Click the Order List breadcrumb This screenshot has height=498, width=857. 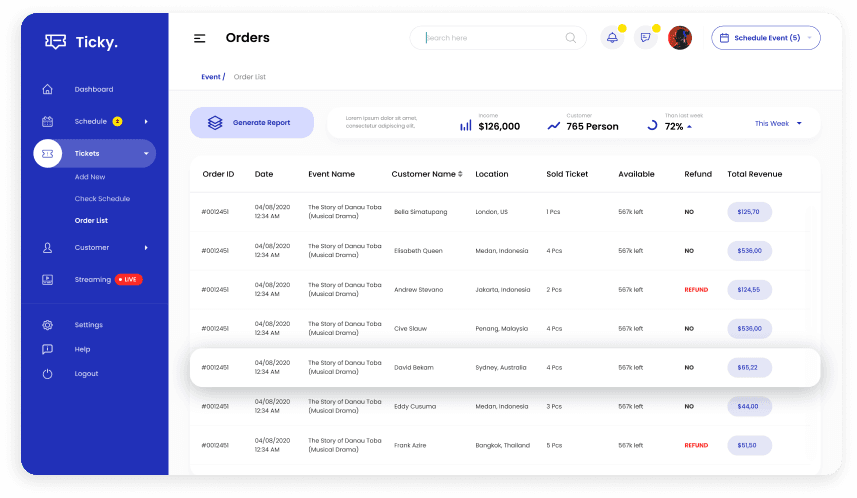click(x=250, y=77)
